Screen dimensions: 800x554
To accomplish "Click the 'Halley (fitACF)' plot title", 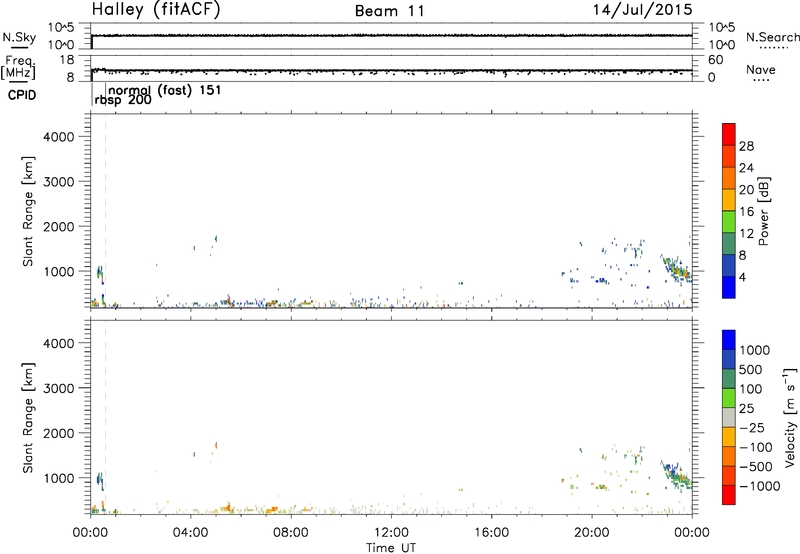I will click(156, 10).
